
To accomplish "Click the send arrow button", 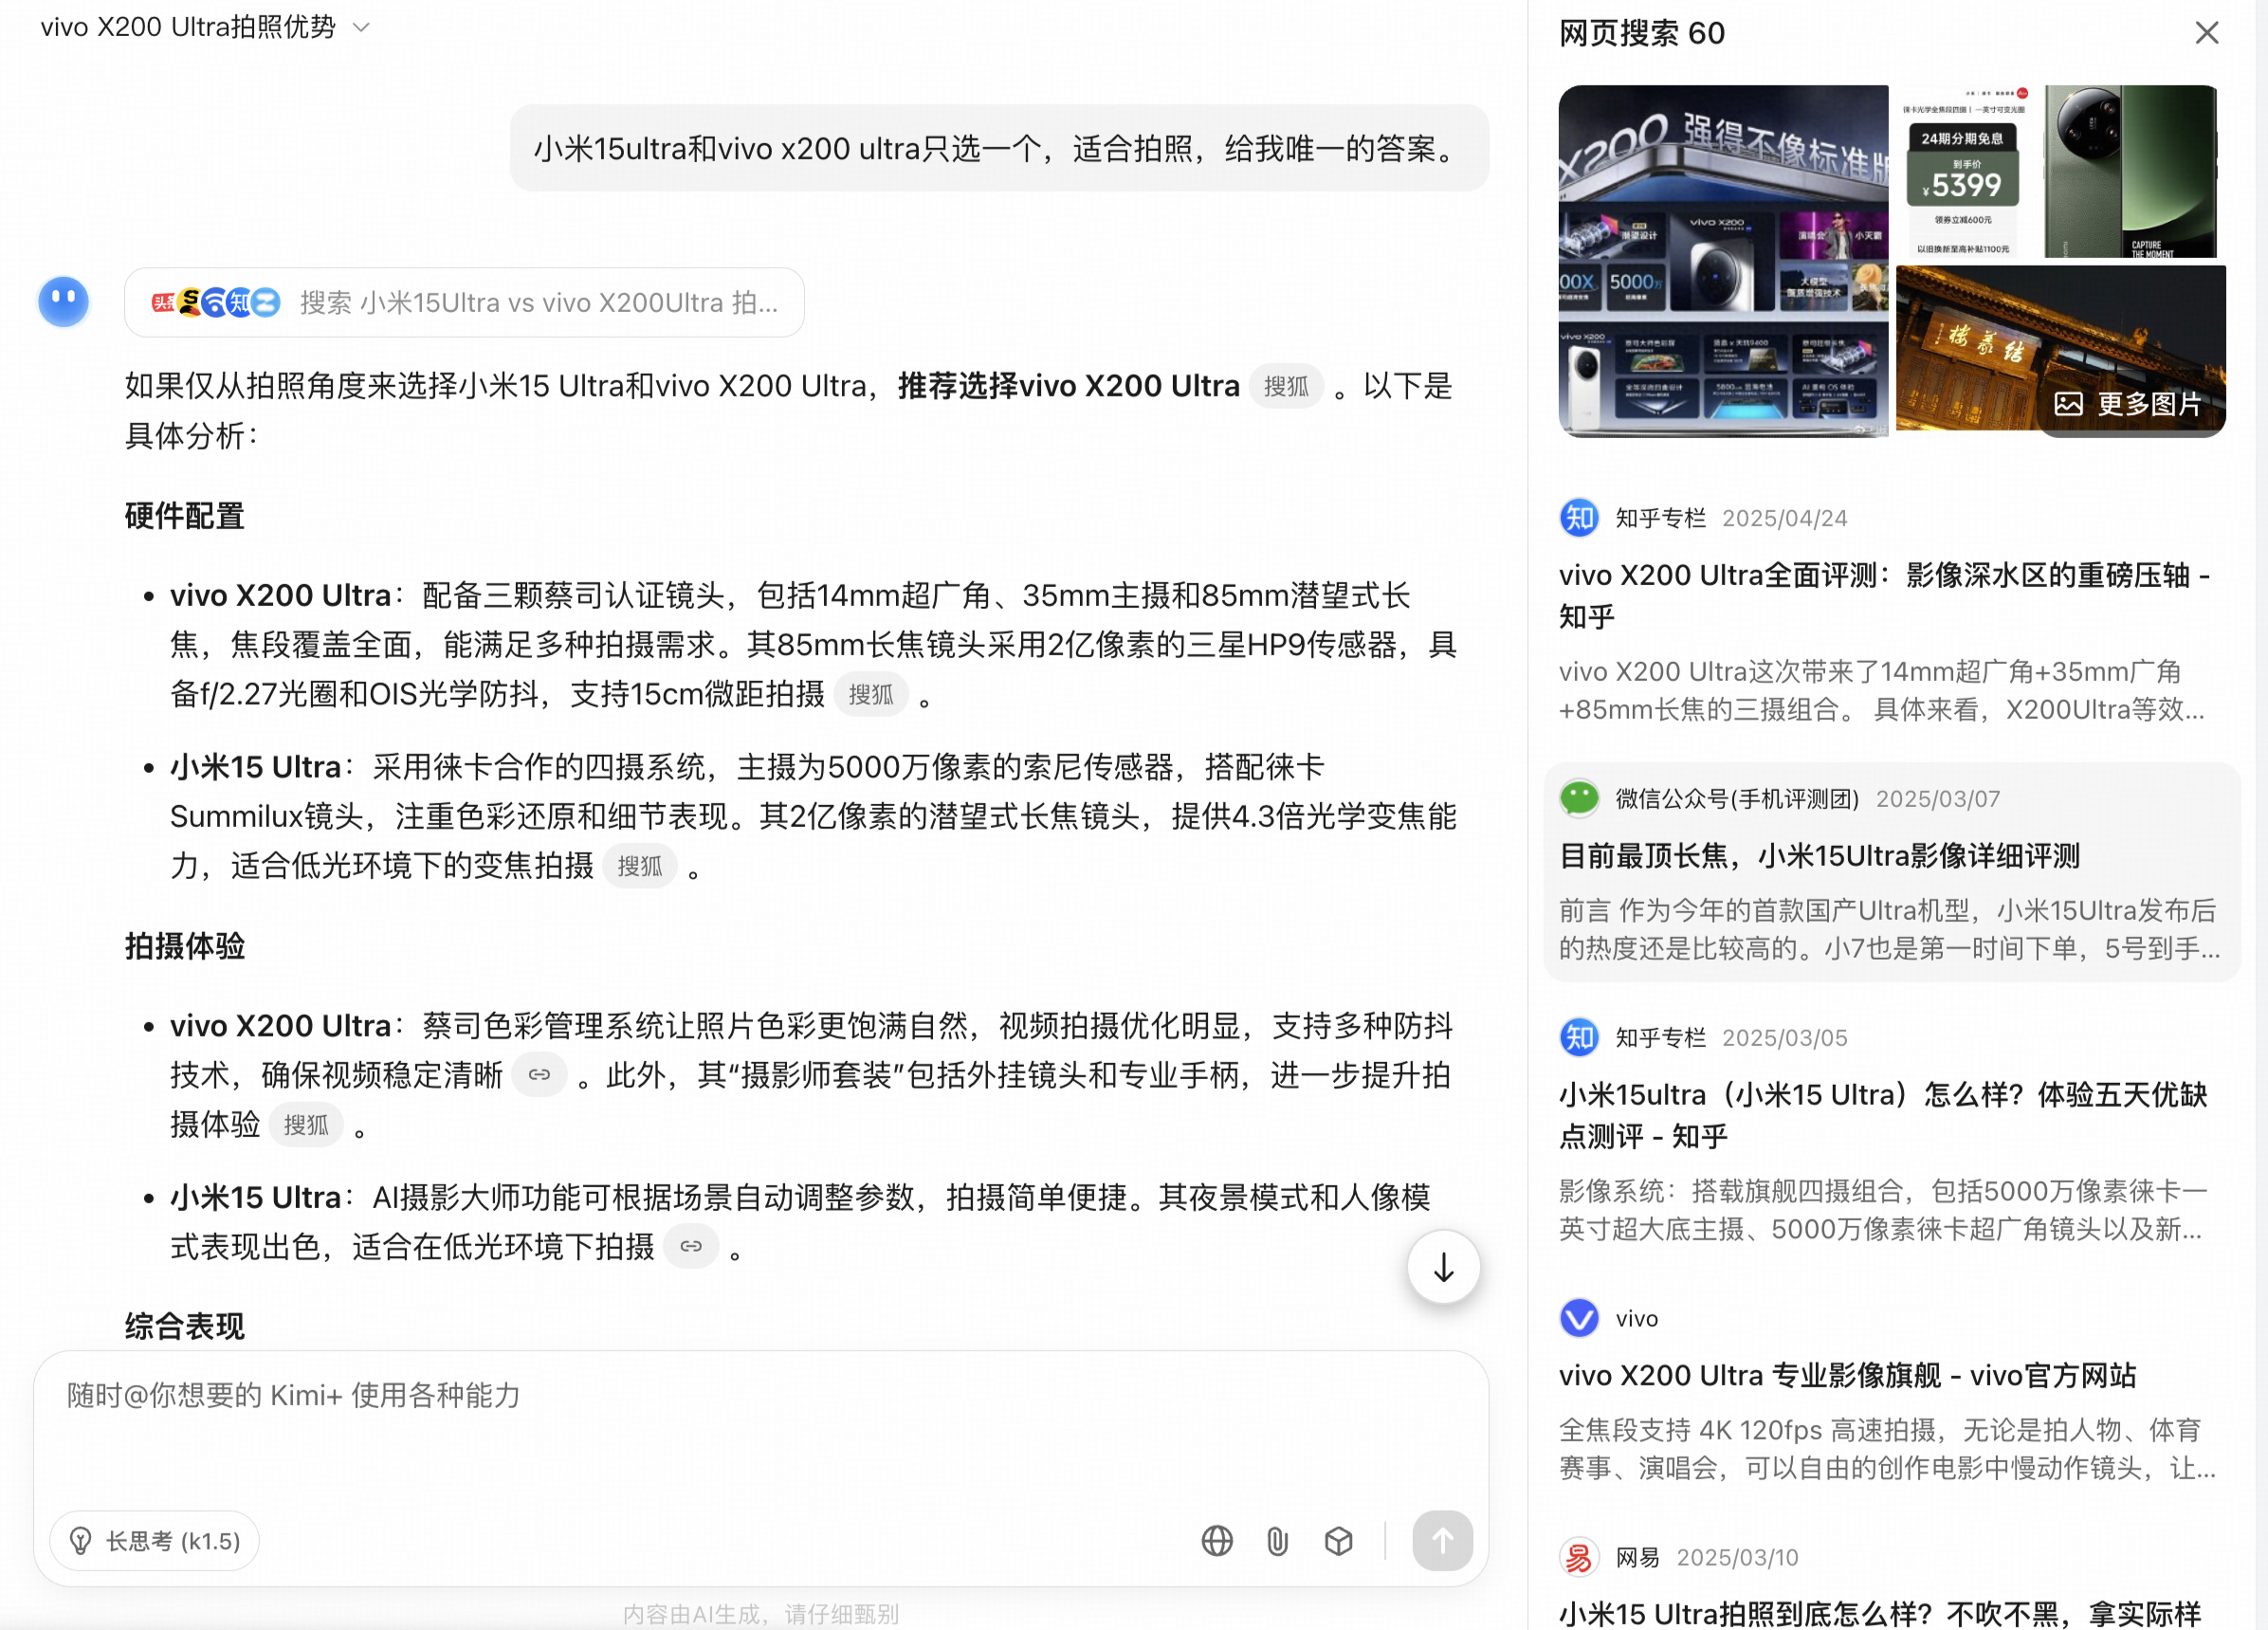I will (x=1441, y=1541).
